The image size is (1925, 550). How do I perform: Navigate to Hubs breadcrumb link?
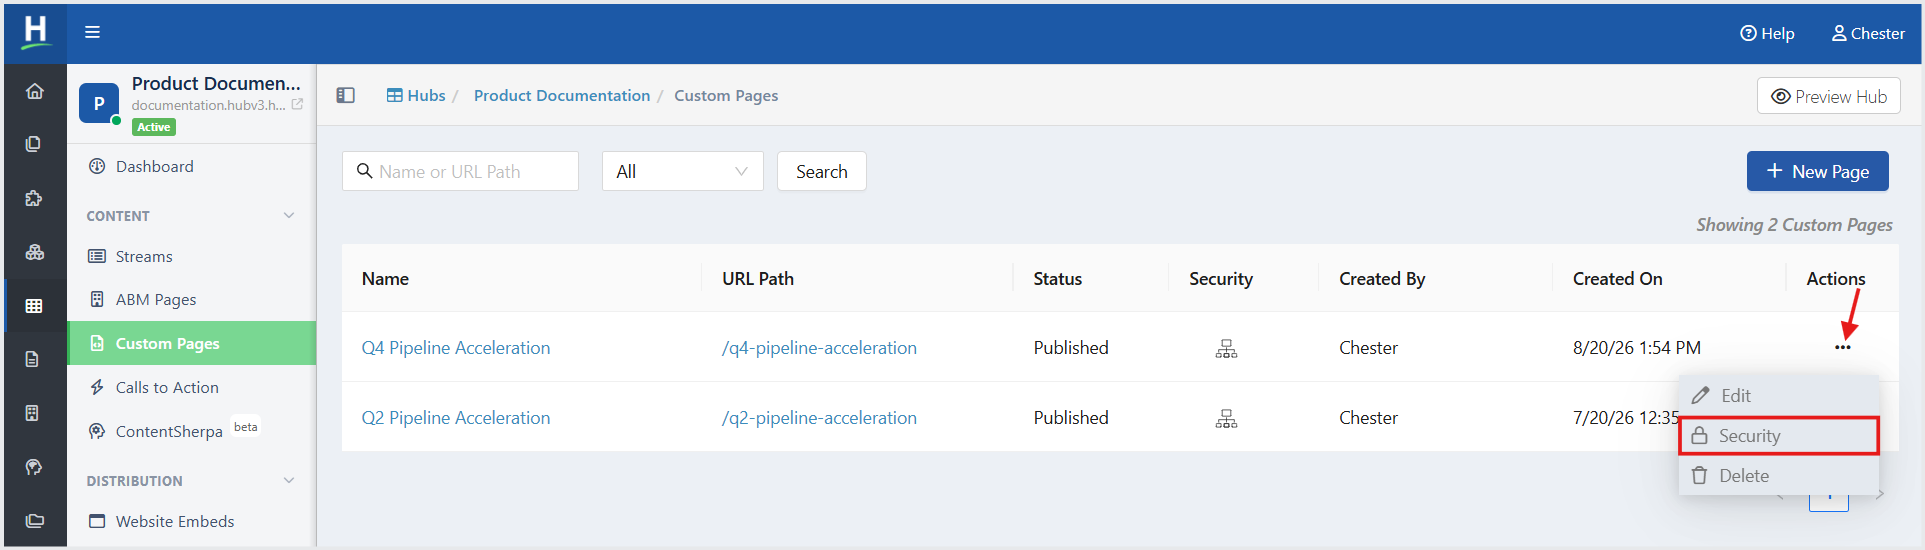416,95
